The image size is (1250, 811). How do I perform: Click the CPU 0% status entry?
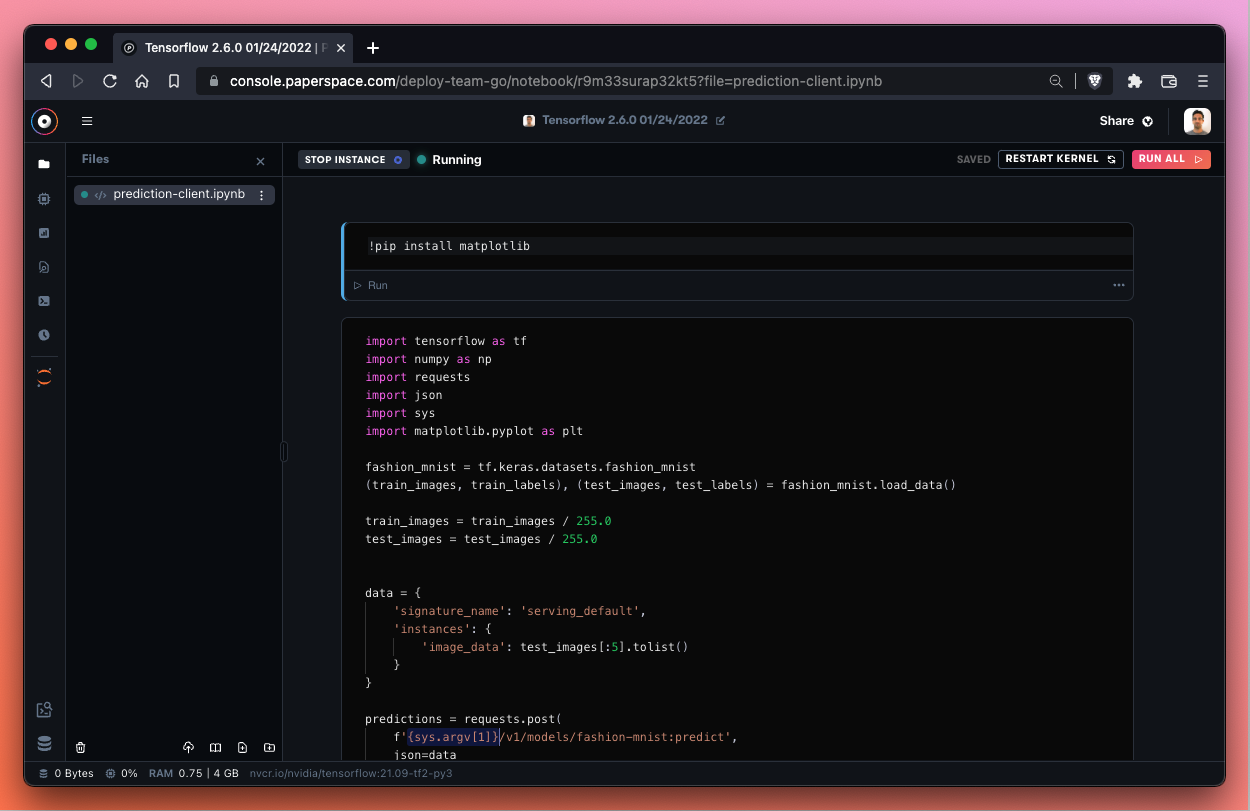point(121,773)
